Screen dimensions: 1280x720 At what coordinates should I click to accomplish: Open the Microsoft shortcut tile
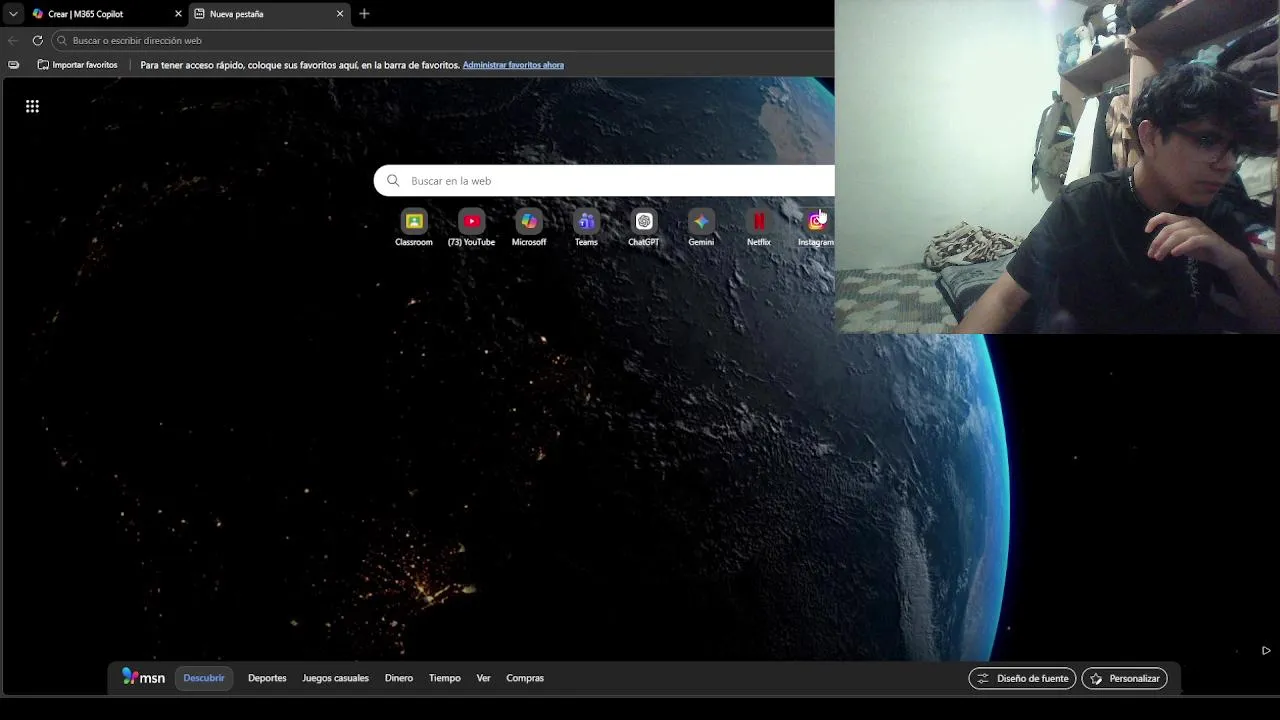(x=529, y=228)
